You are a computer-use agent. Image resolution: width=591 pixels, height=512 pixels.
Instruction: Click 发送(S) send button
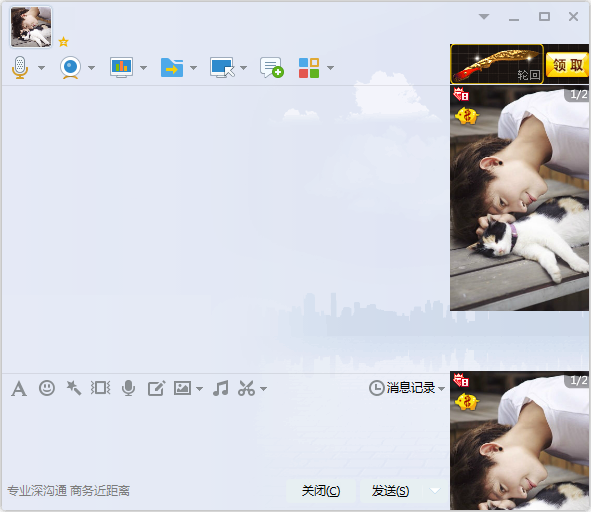coord(390,491)
